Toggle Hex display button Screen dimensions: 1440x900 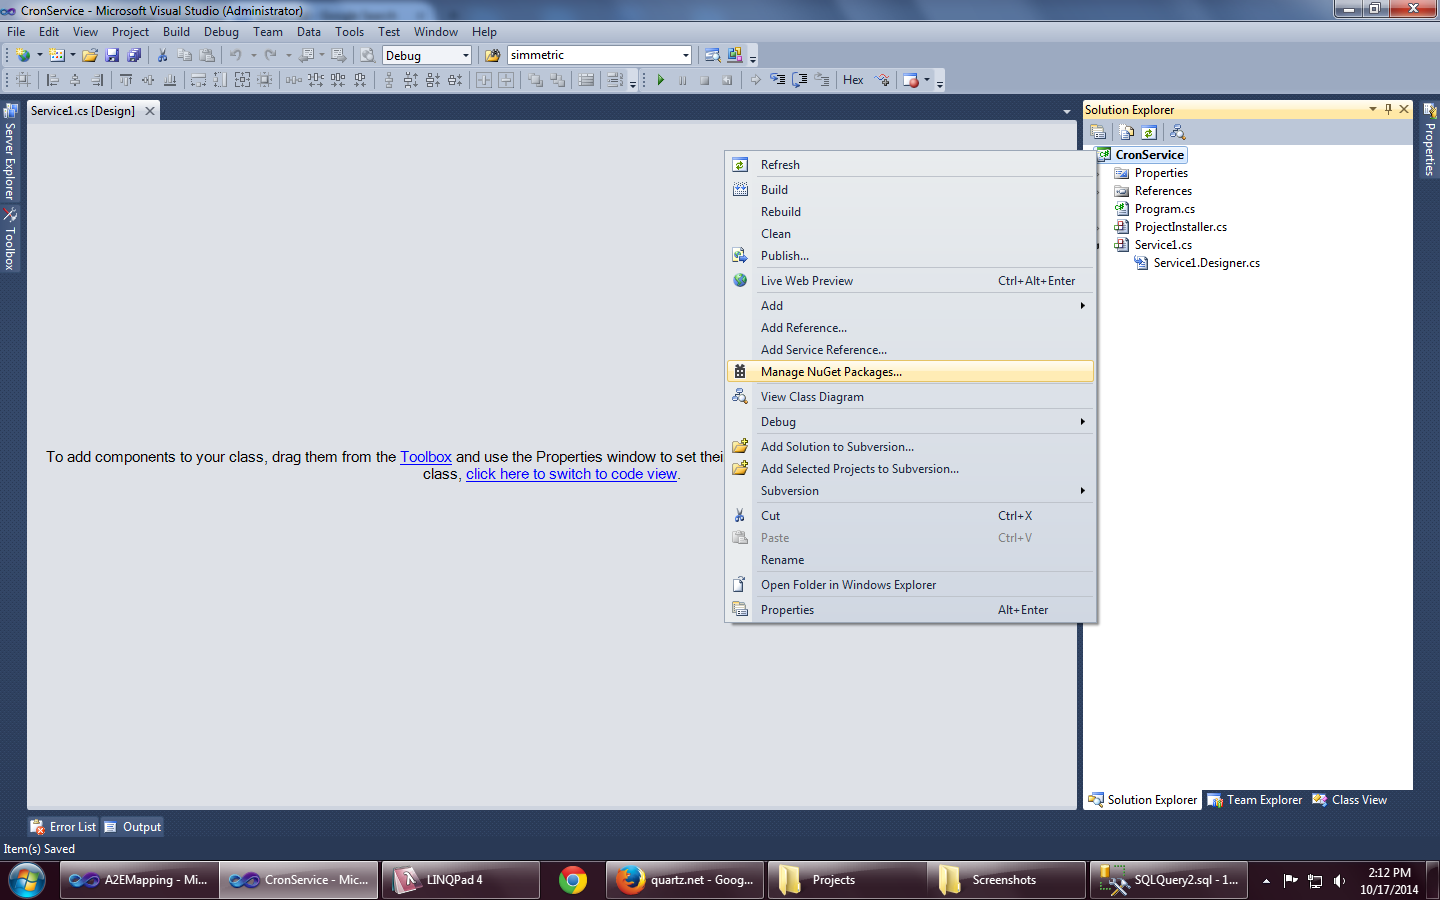[853, 80]
